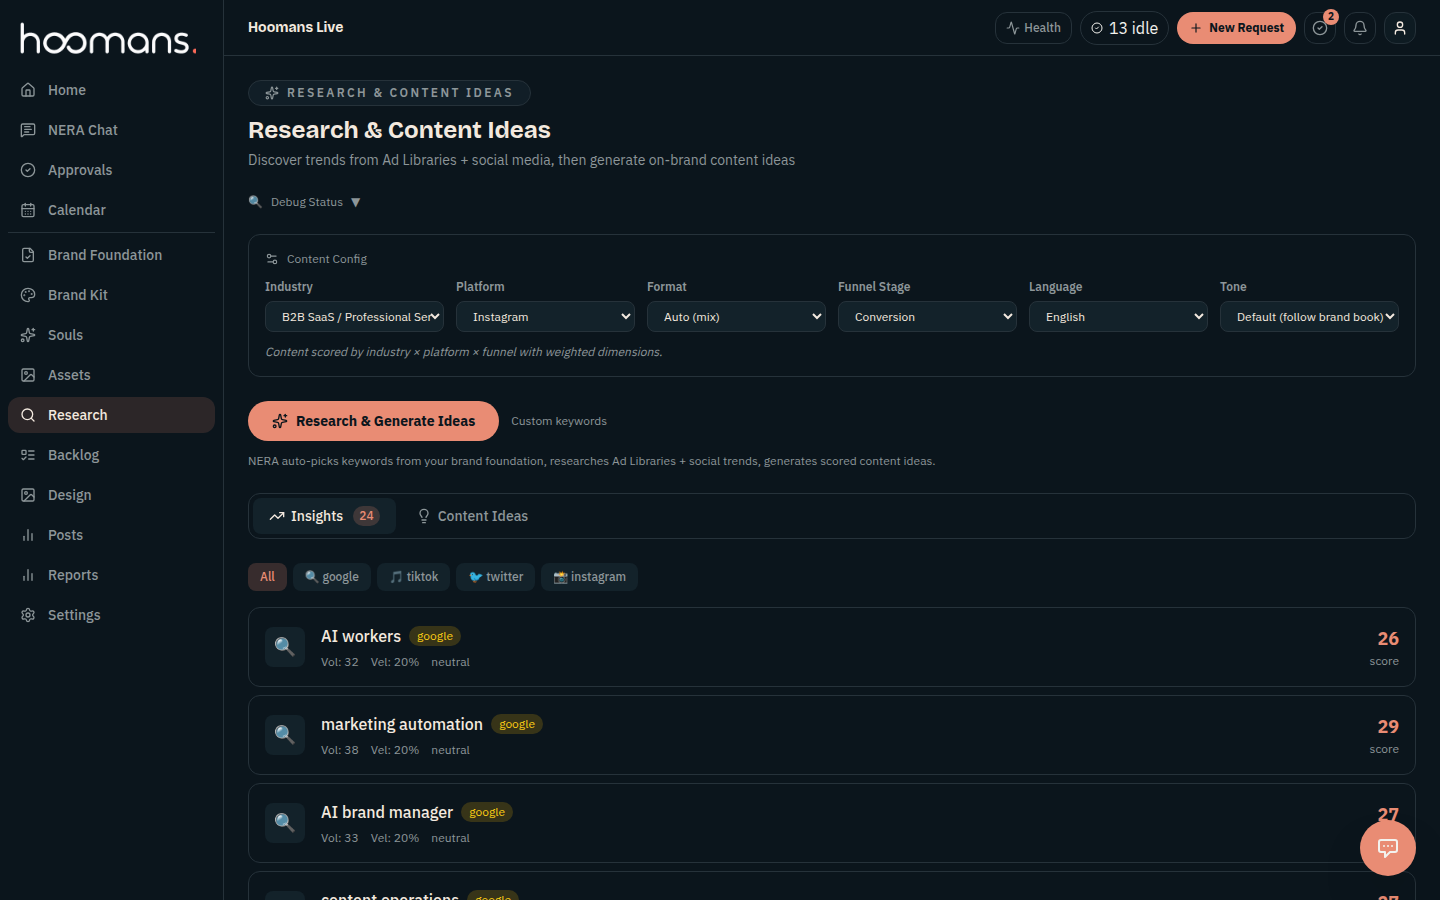Click the AI workers insight title

tap(361, 636)
